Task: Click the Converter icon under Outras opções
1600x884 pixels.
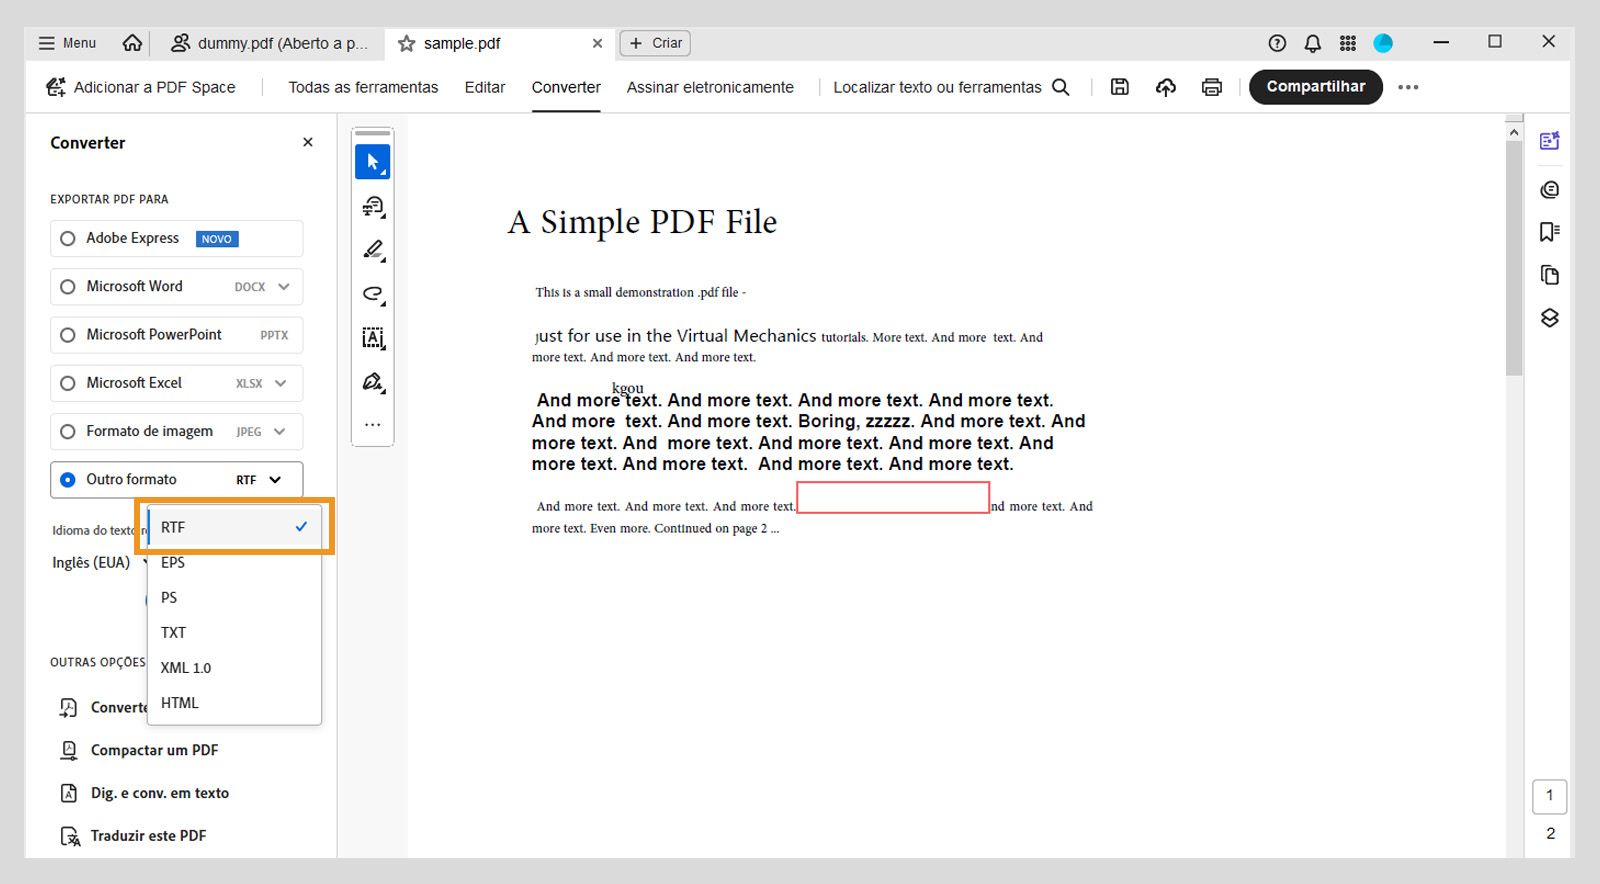Action: pos(68,708)
